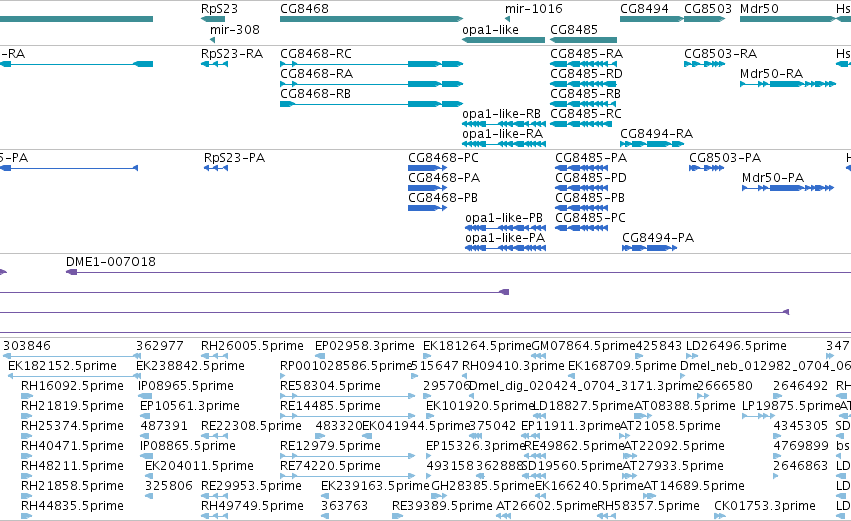Click the CG8468 gene bar

(371, 19)
